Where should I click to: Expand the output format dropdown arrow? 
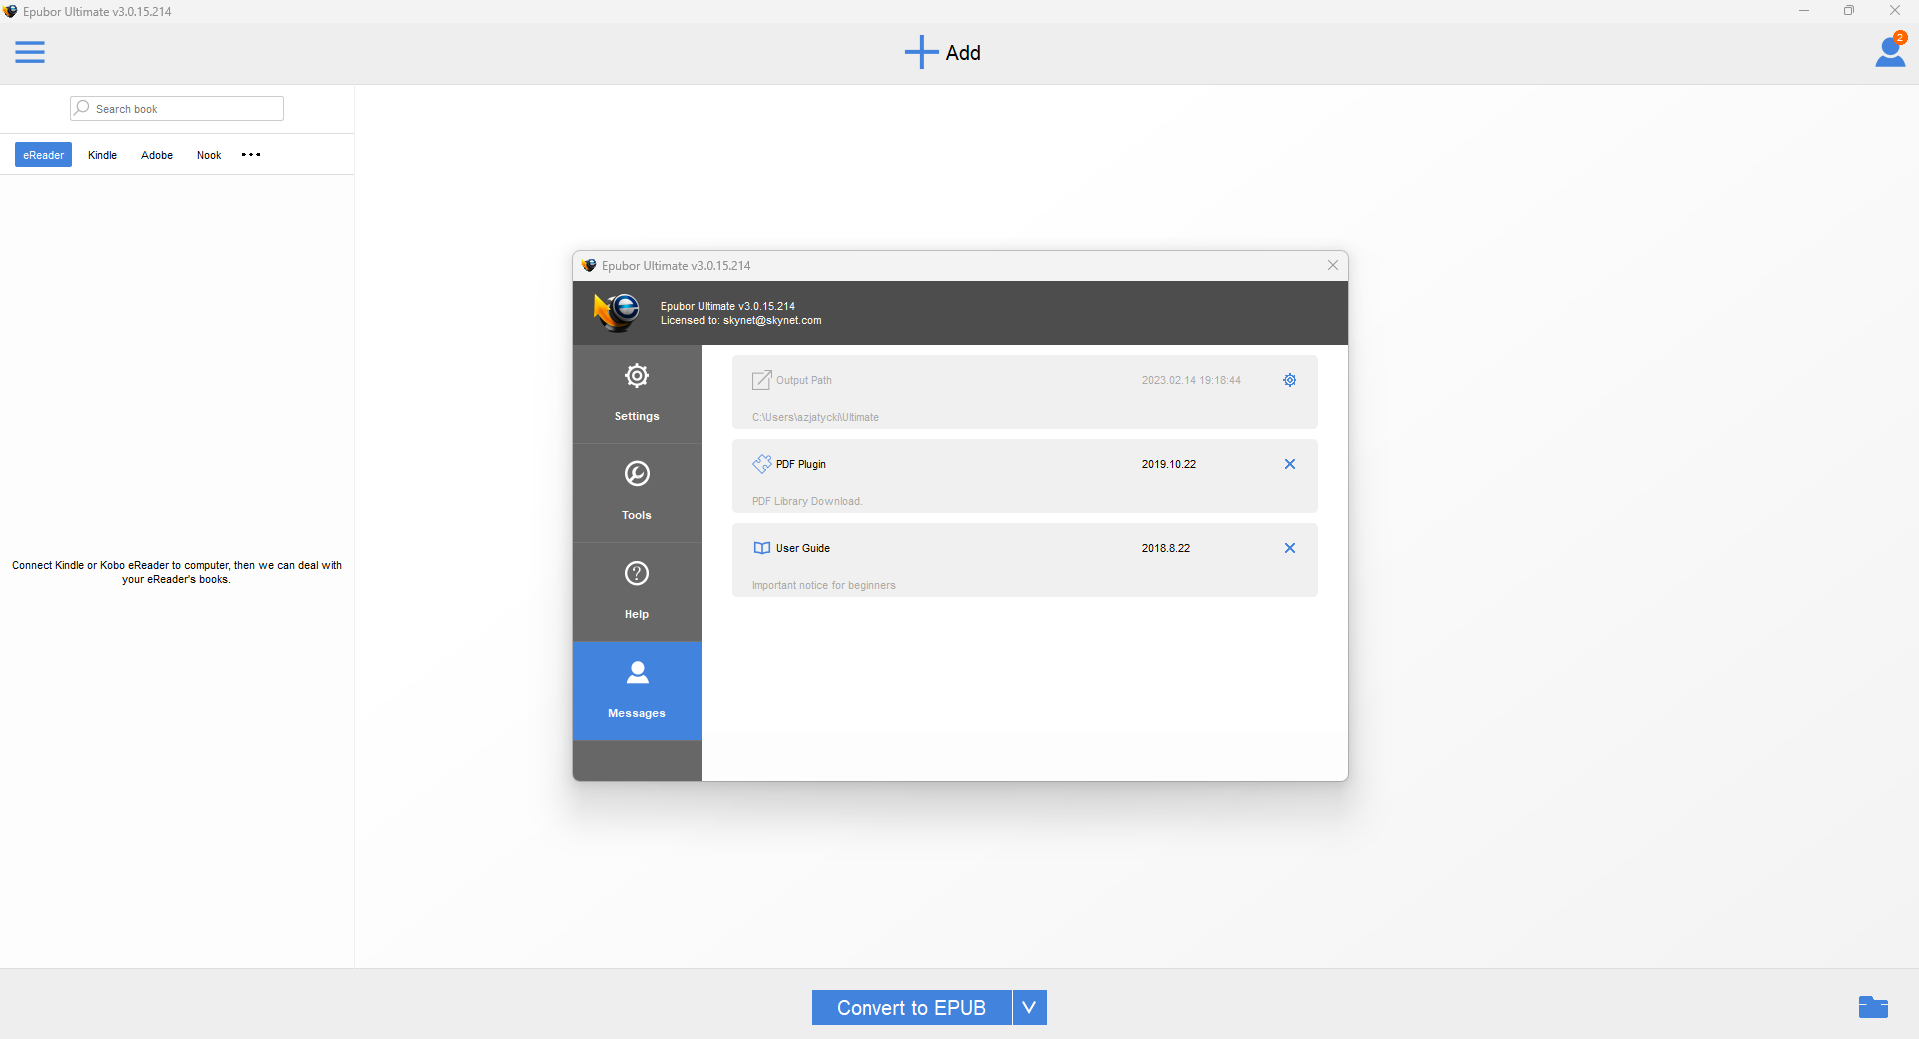(x=1030, y=1007)
